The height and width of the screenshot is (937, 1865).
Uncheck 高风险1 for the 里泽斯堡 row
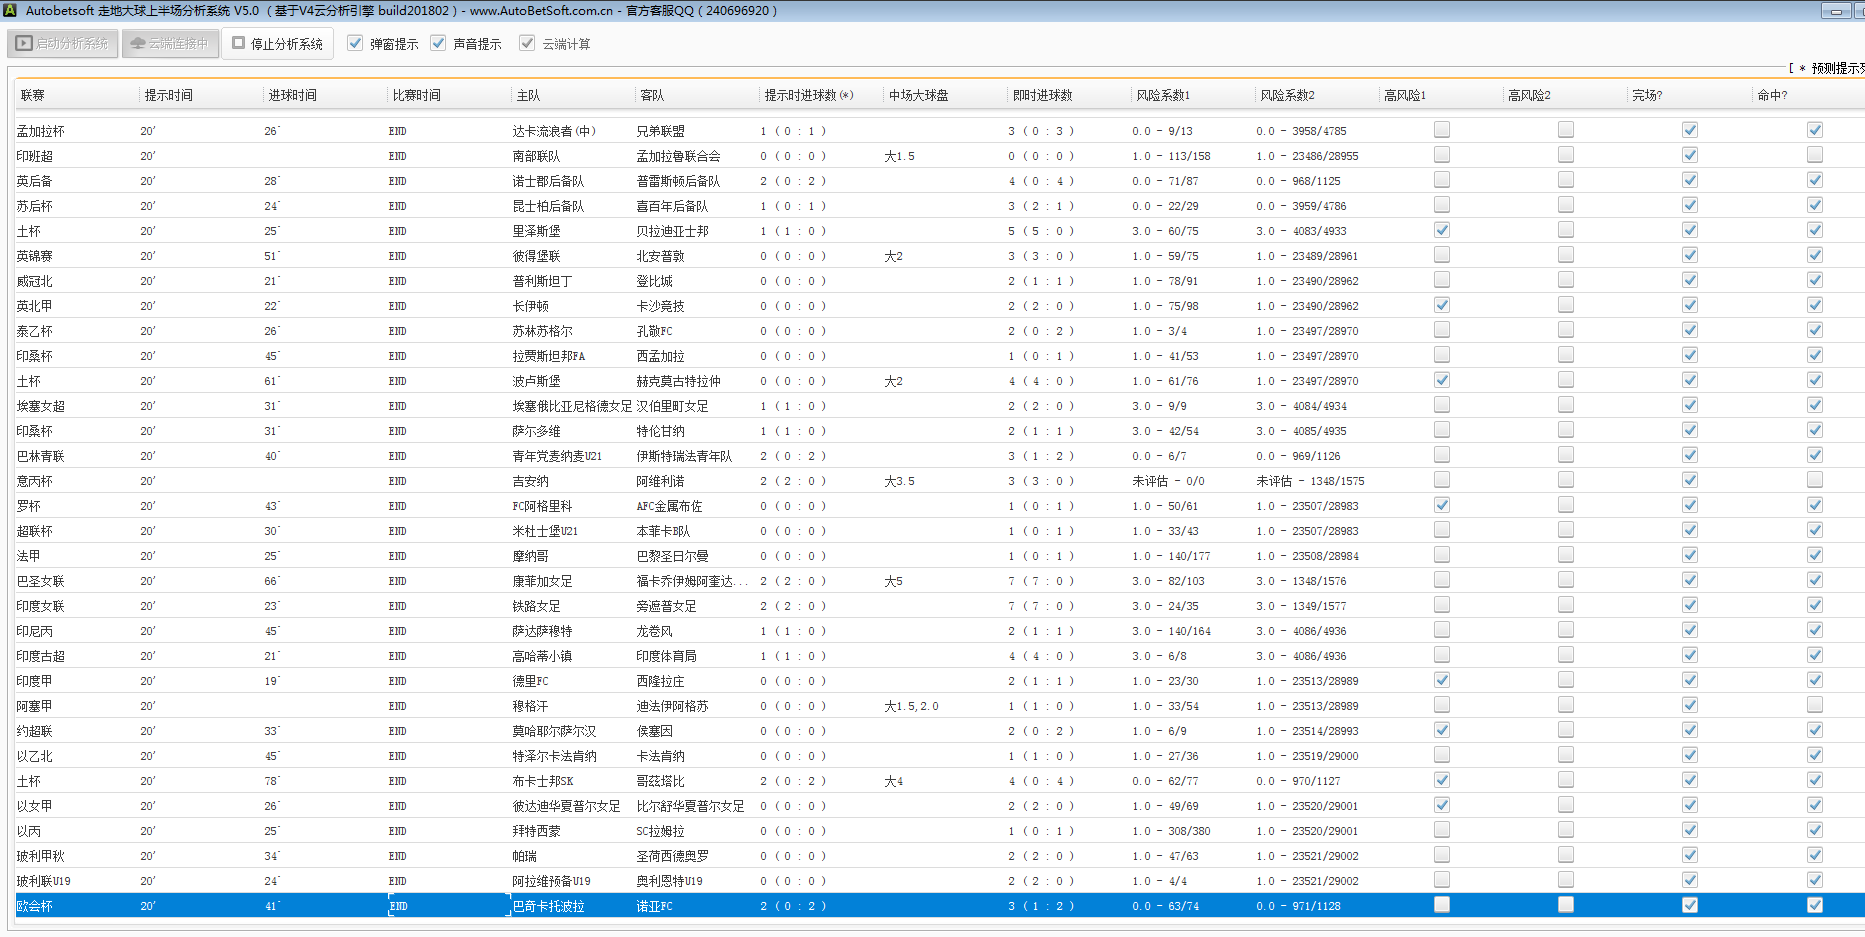[1441, 230]
